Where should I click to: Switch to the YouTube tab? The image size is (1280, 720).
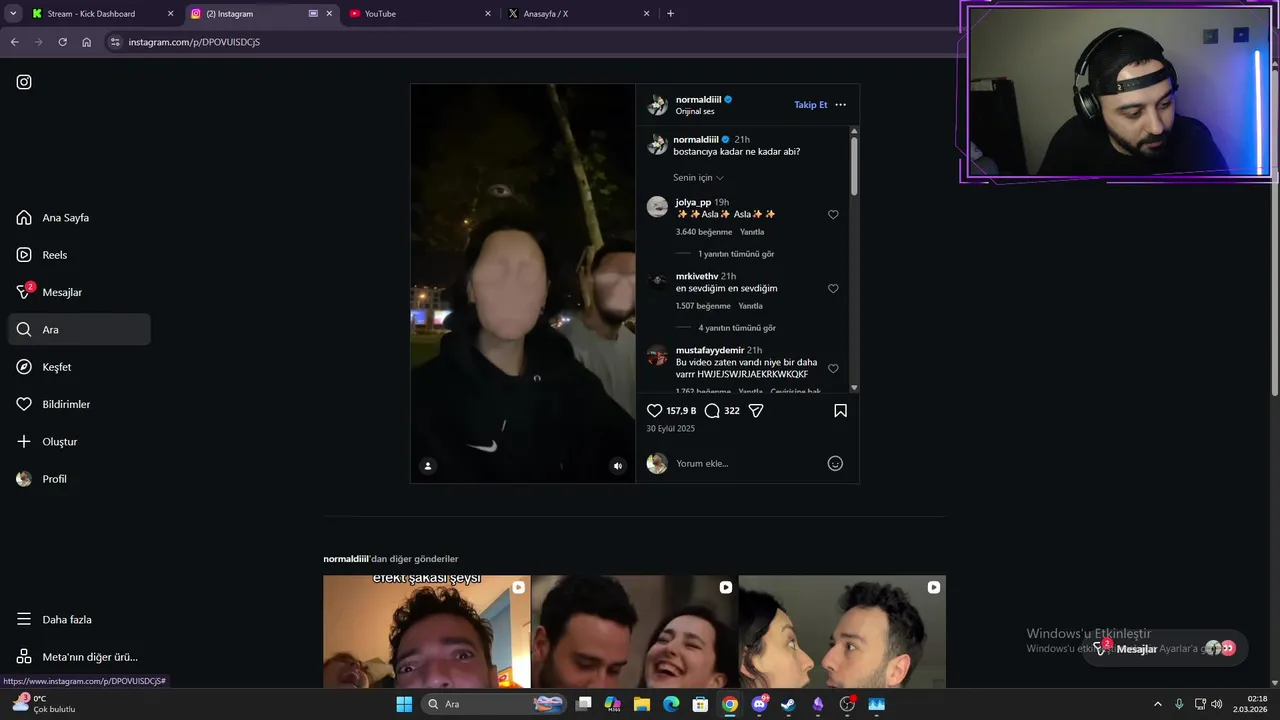point(420,14)
